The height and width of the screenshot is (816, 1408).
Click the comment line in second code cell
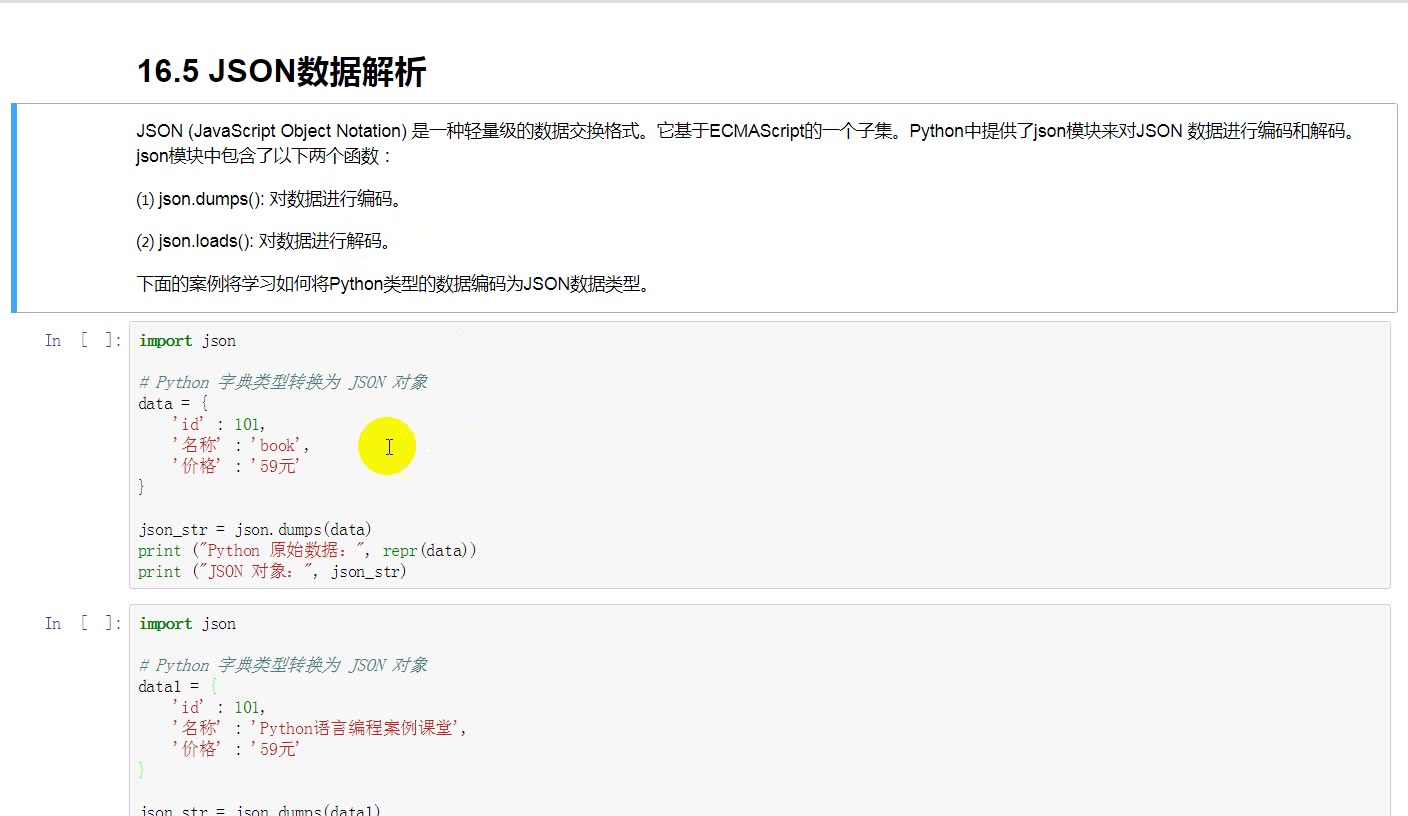[283, 666]
